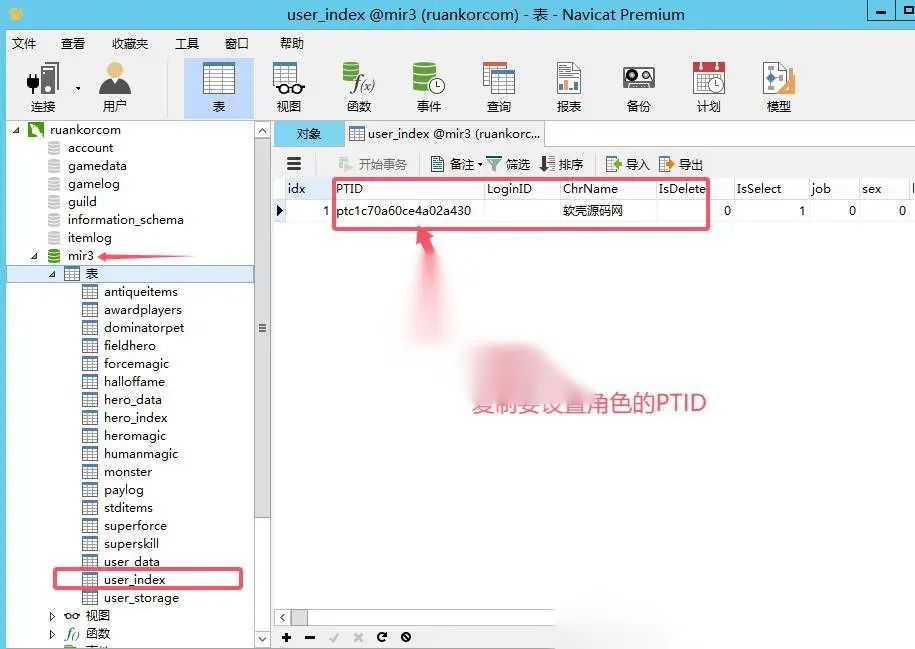This screenshot has height=649, width=915.
Task: Open the 计划 schedule icon
Action: [708, 88]
